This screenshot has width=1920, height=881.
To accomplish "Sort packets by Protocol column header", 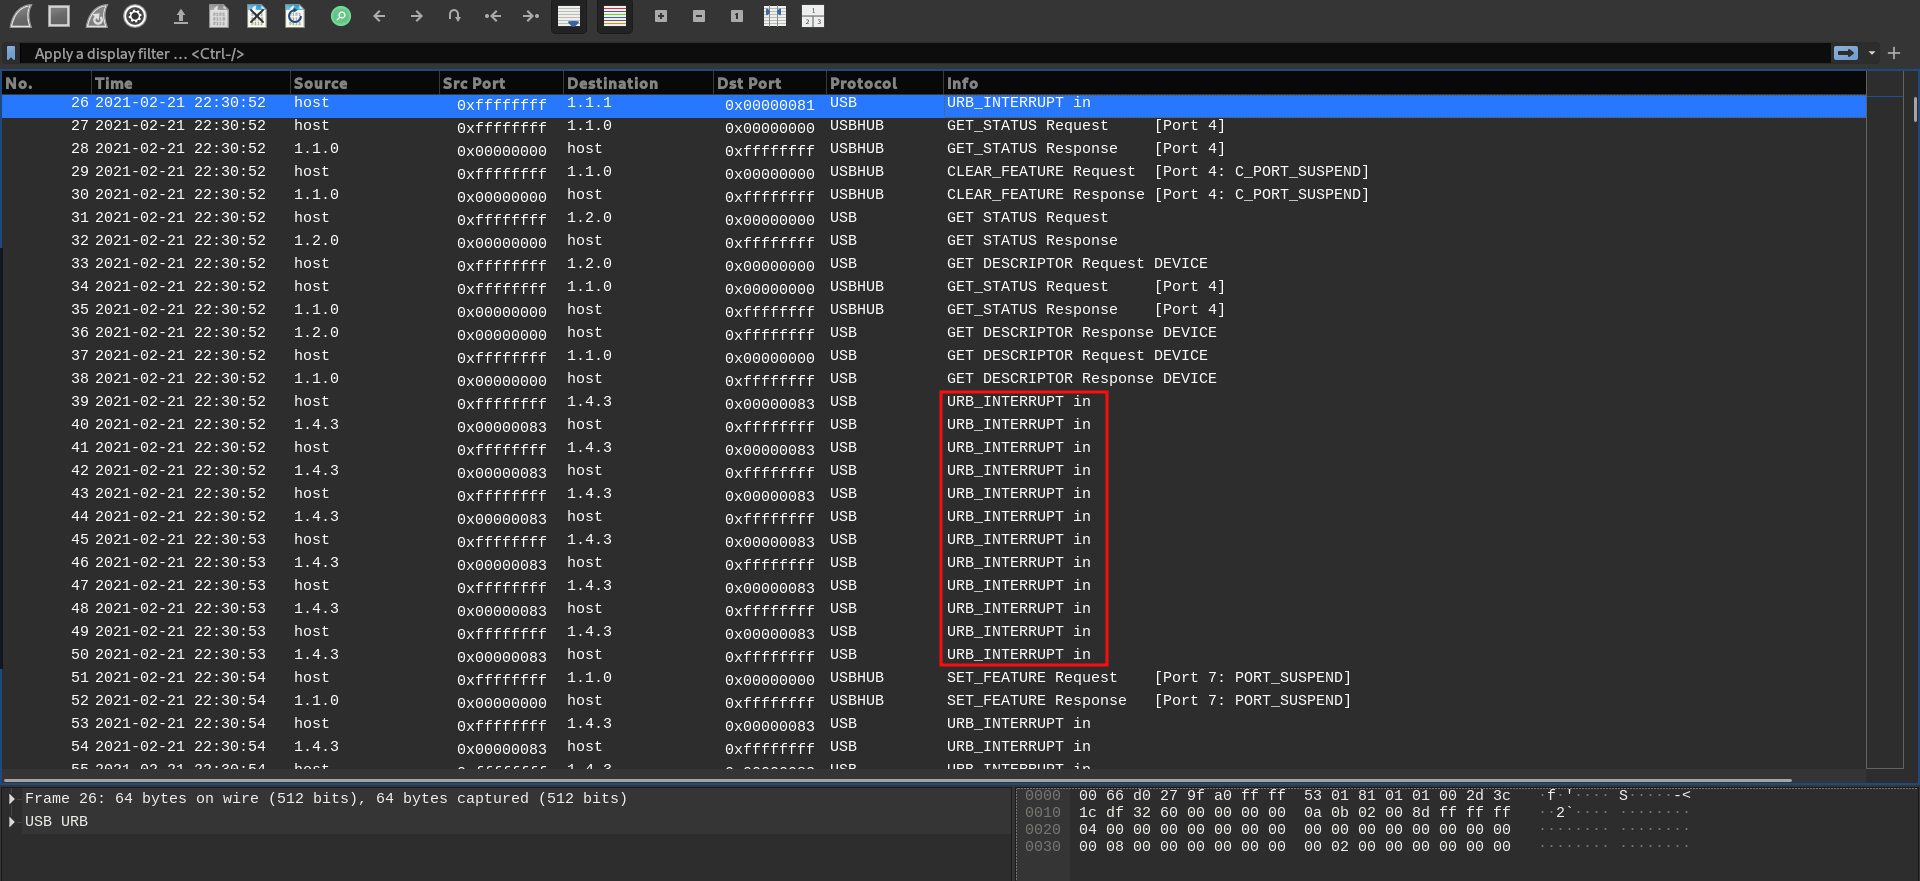I will coord(863,83).
